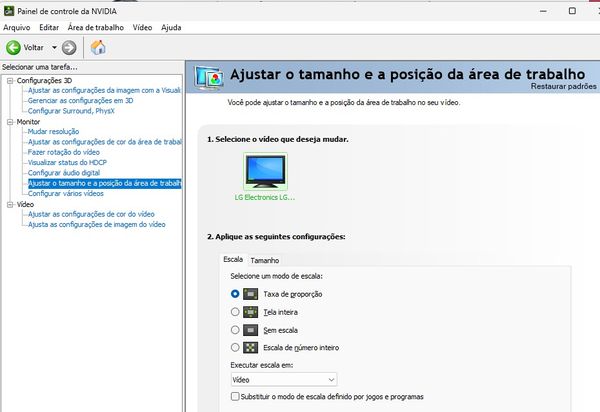
Task: Switch to the Tamanho tab
Action: (x=264, y=260)
